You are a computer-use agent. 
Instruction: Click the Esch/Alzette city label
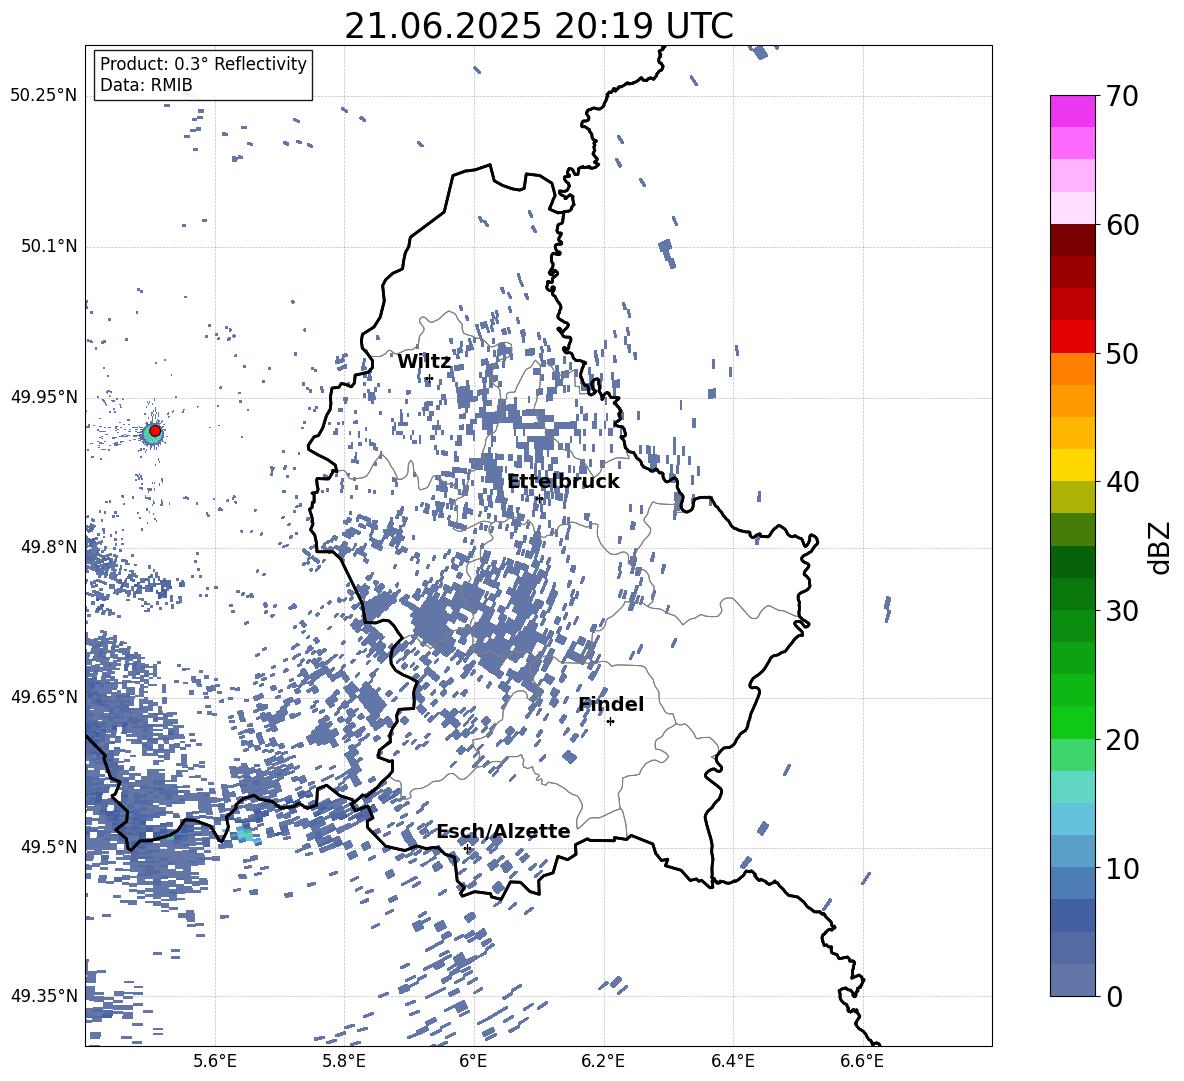pos(504,831)
